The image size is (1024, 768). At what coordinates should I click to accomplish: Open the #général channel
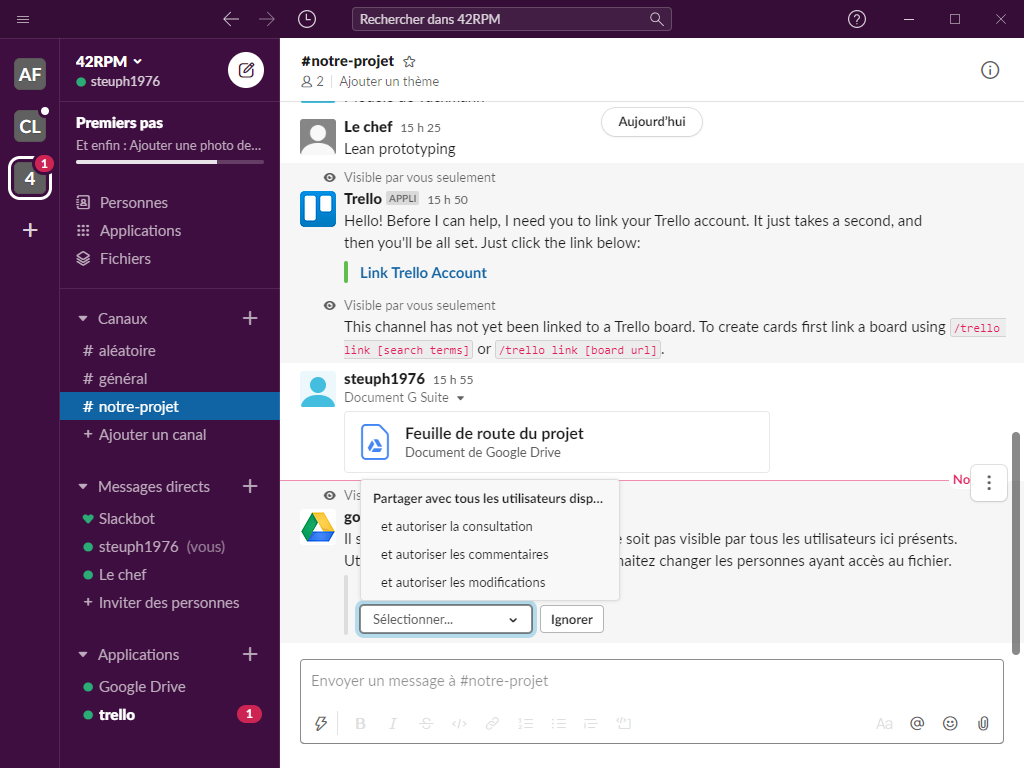point(170,379)
